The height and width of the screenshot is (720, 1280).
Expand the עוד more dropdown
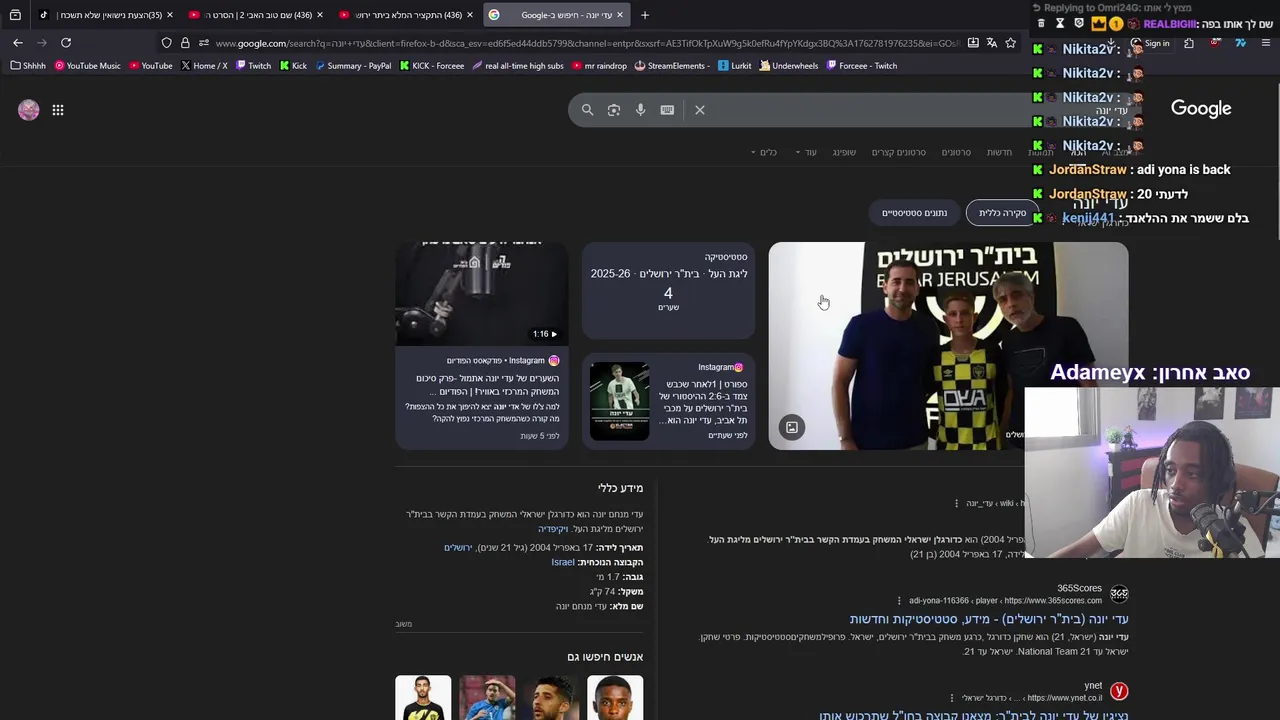(806, 152)
